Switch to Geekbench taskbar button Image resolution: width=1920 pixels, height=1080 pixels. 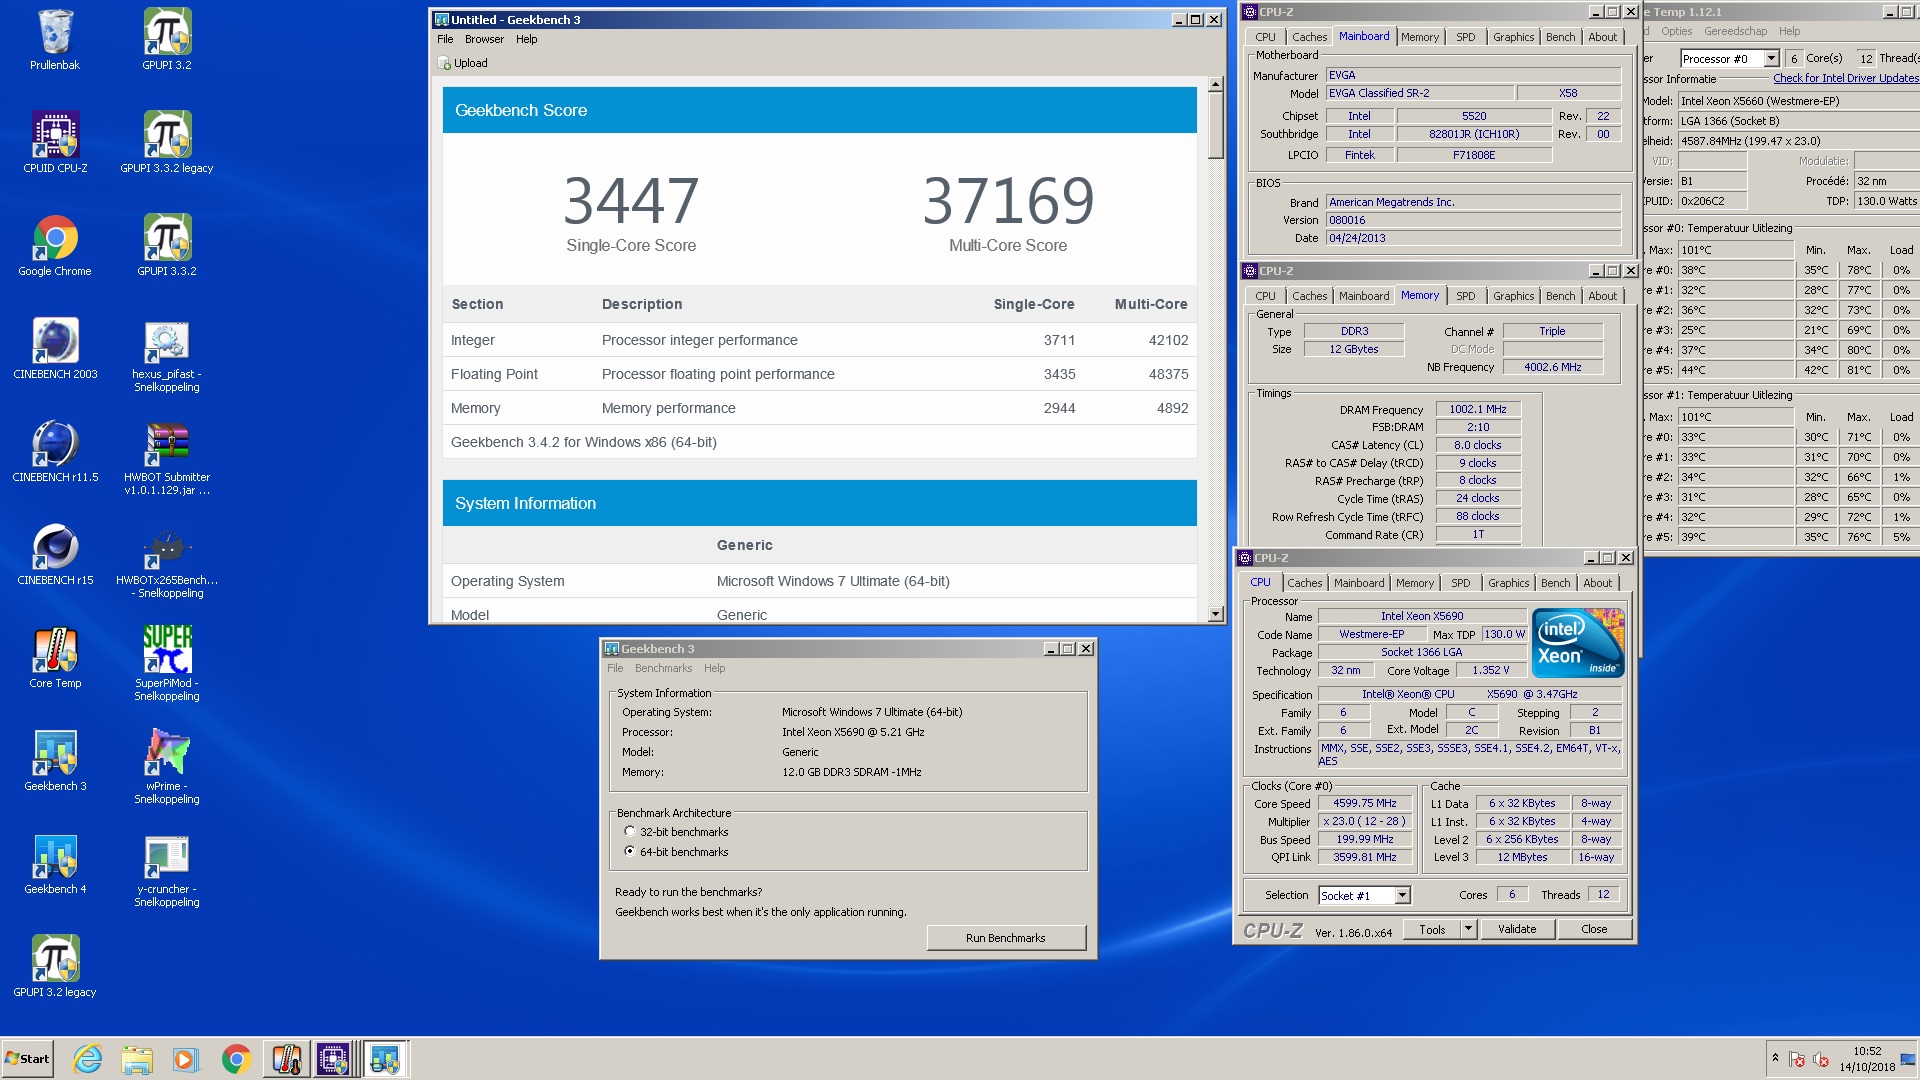[x=384, y=1059]
